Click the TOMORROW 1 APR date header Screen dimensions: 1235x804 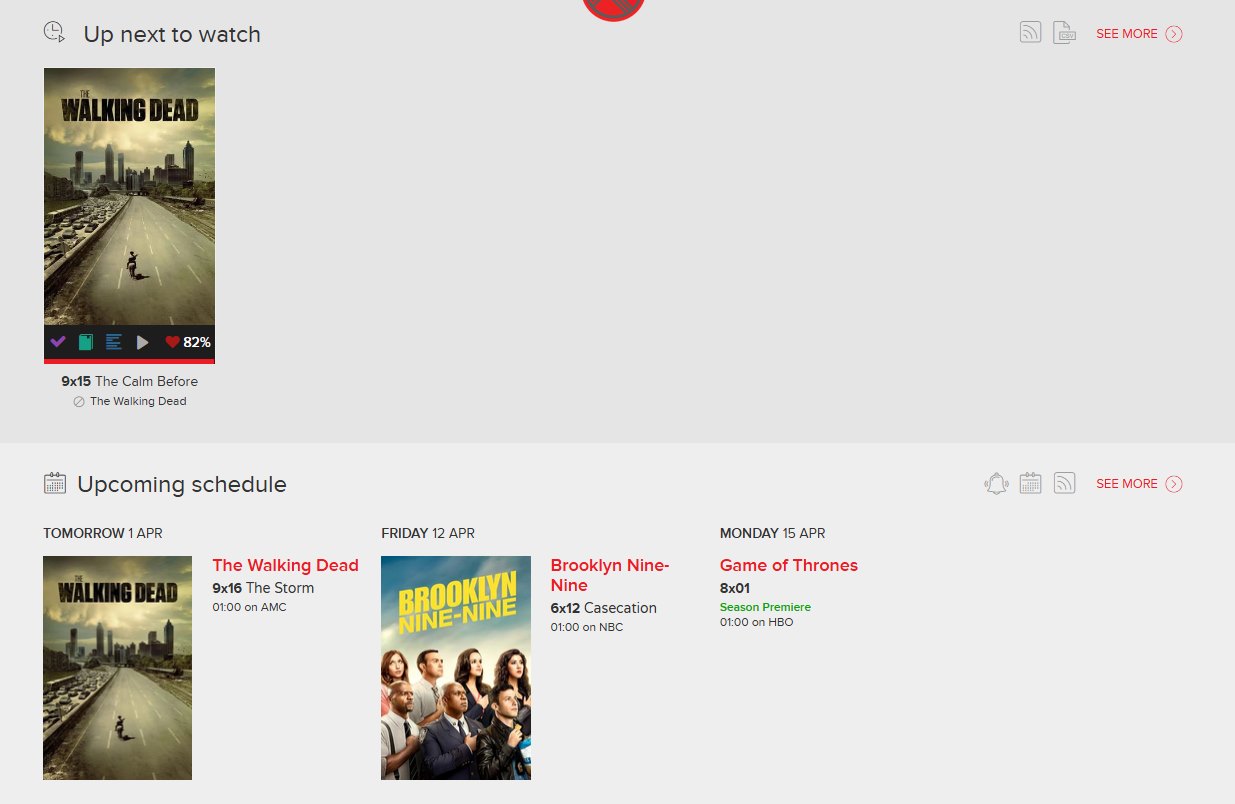[x=103, y=533]
